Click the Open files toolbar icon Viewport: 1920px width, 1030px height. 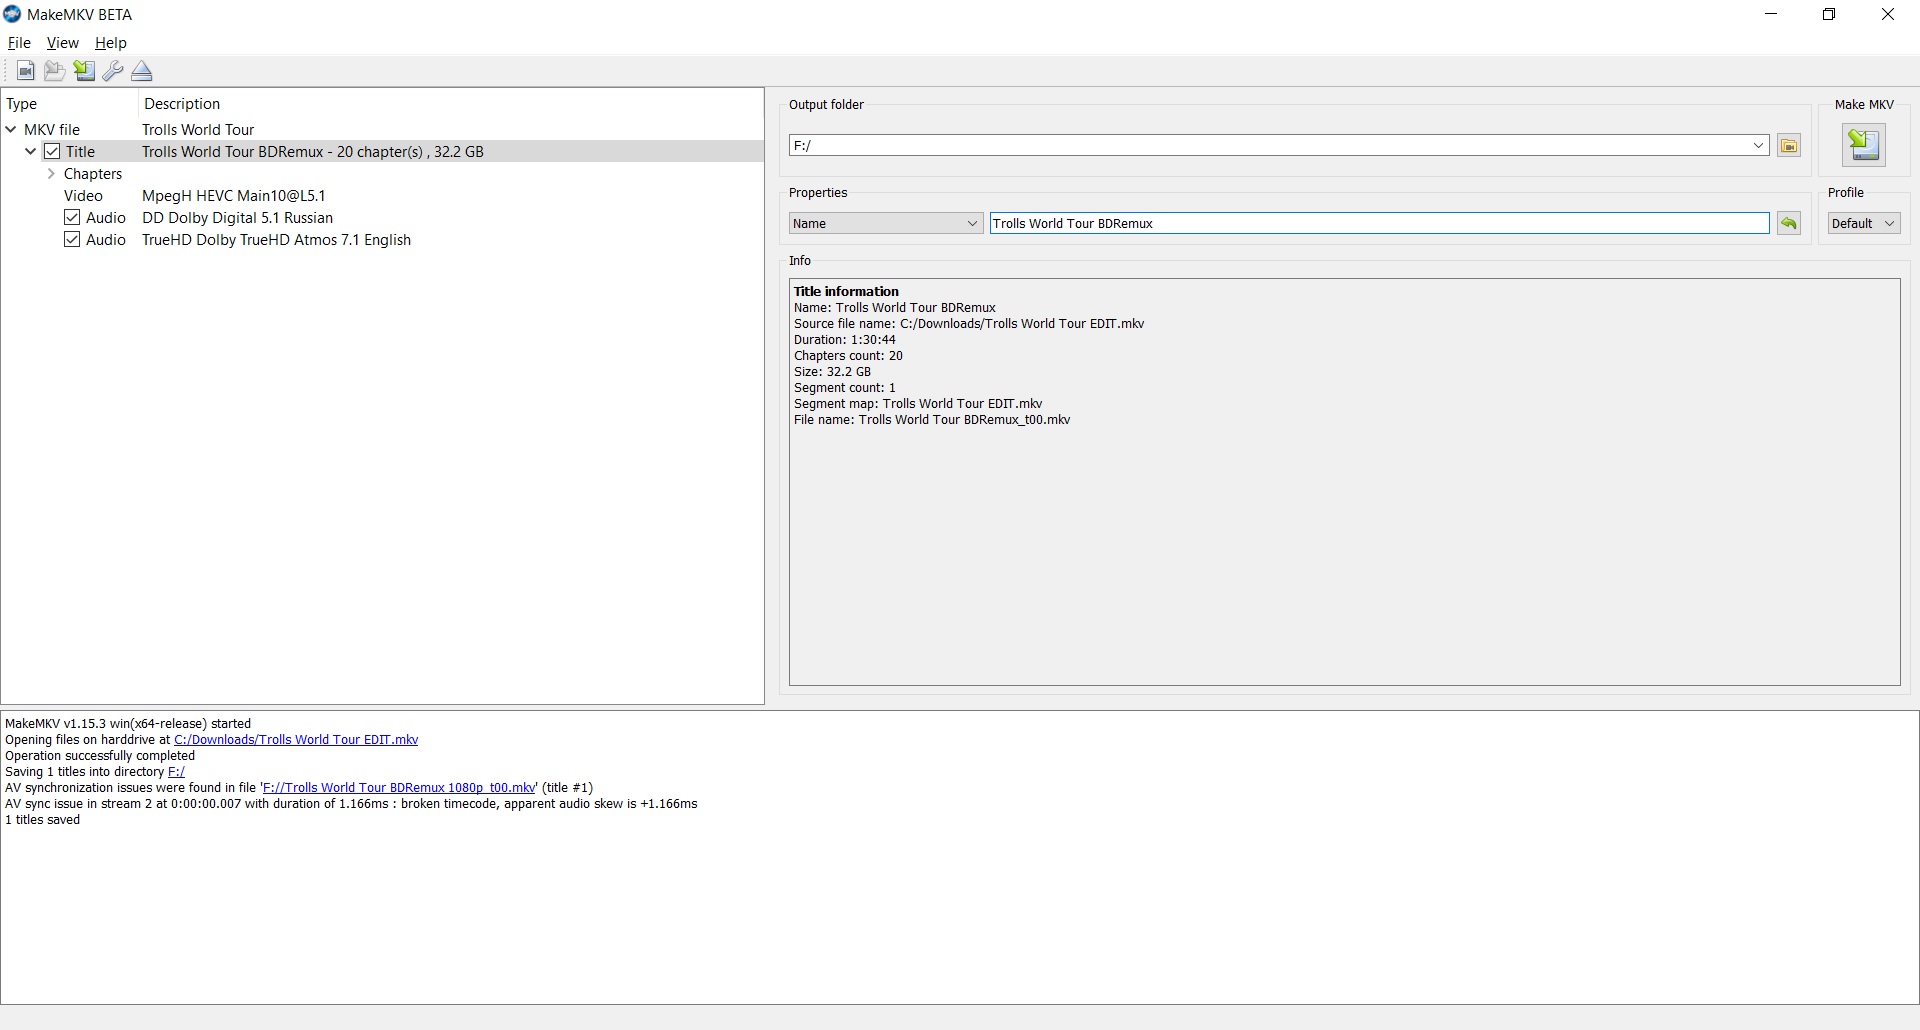[26, 71]
